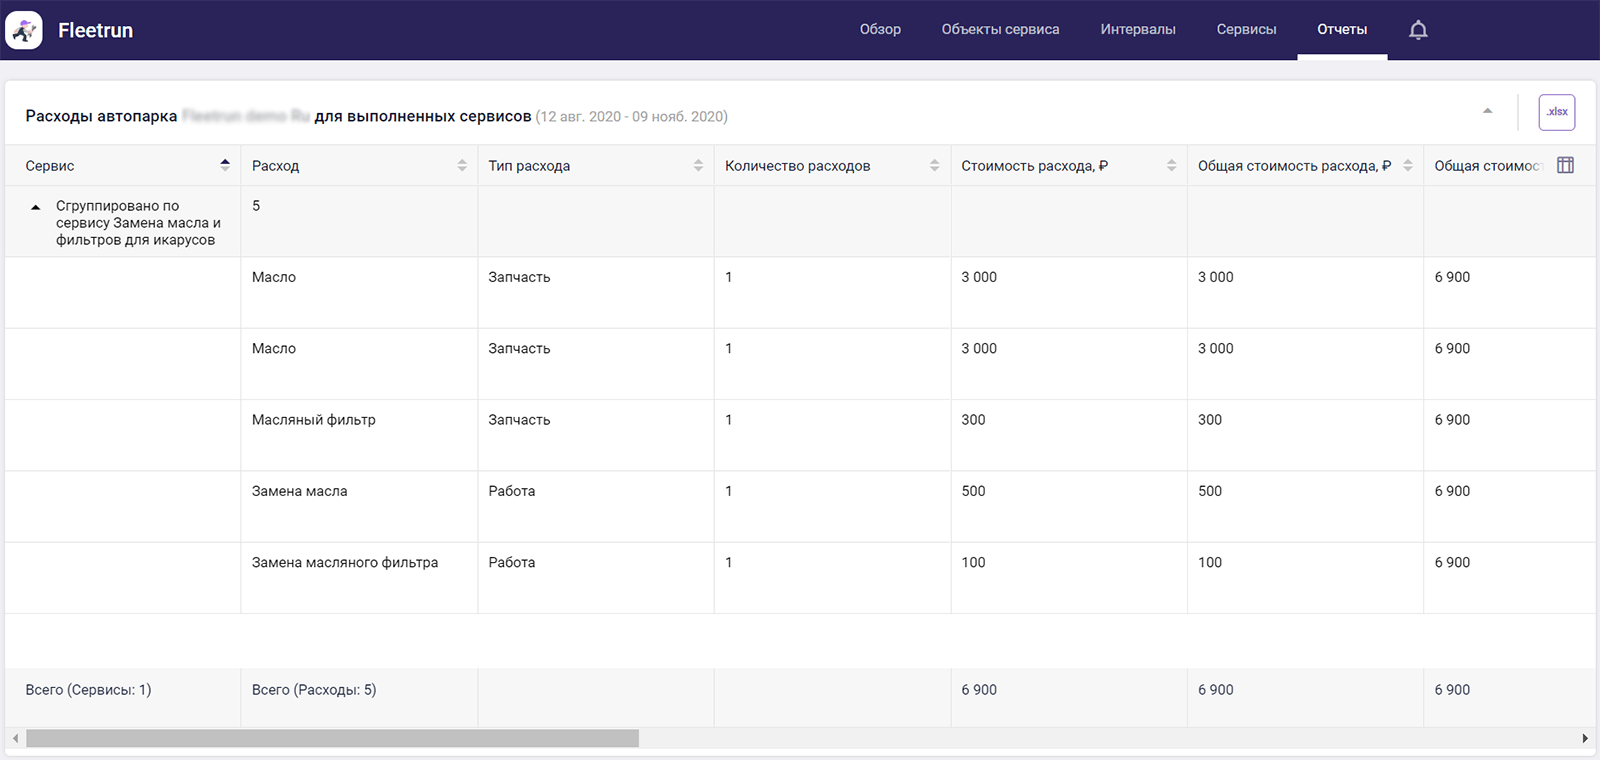Sort by the Расход column arrows

462,165
